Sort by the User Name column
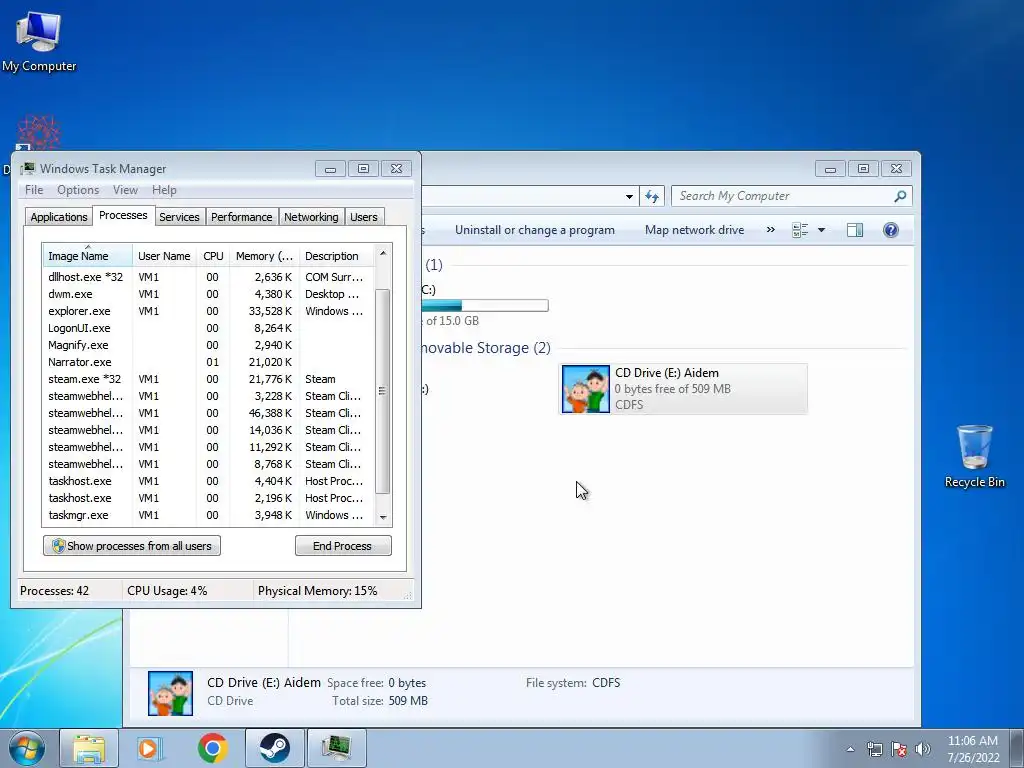1024x768 pixels. coord(164,256)
